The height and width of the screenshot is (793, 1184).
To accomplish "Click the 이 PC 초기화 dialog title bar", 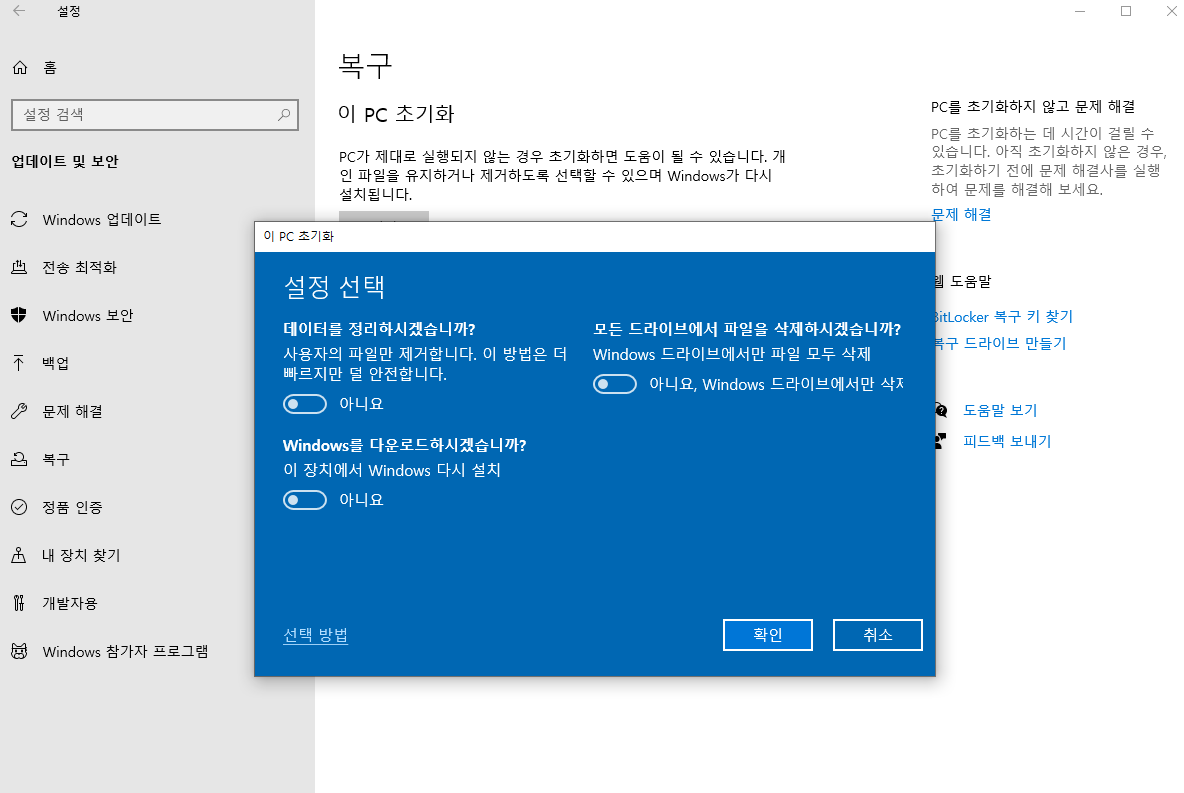I will pos(595,236).
